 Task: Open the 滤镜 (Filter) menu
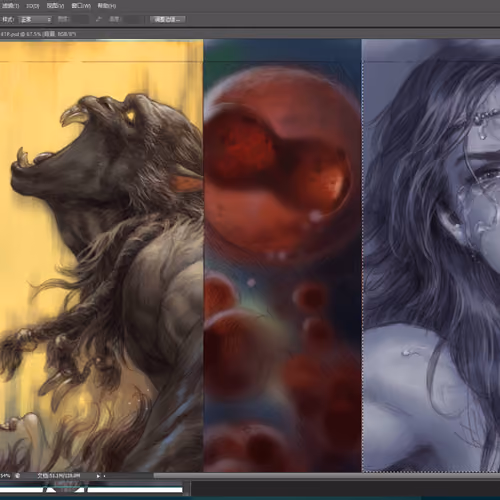point(10,6)
